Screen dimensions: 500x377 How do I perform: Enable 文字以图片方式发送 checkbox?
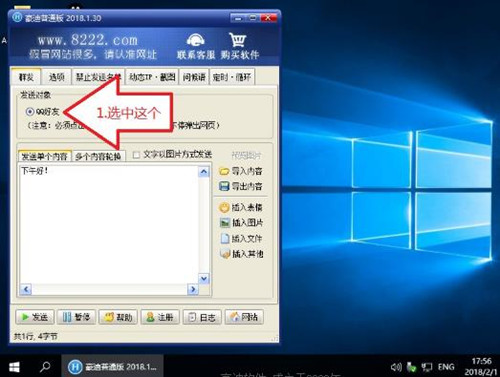(136, 155)
